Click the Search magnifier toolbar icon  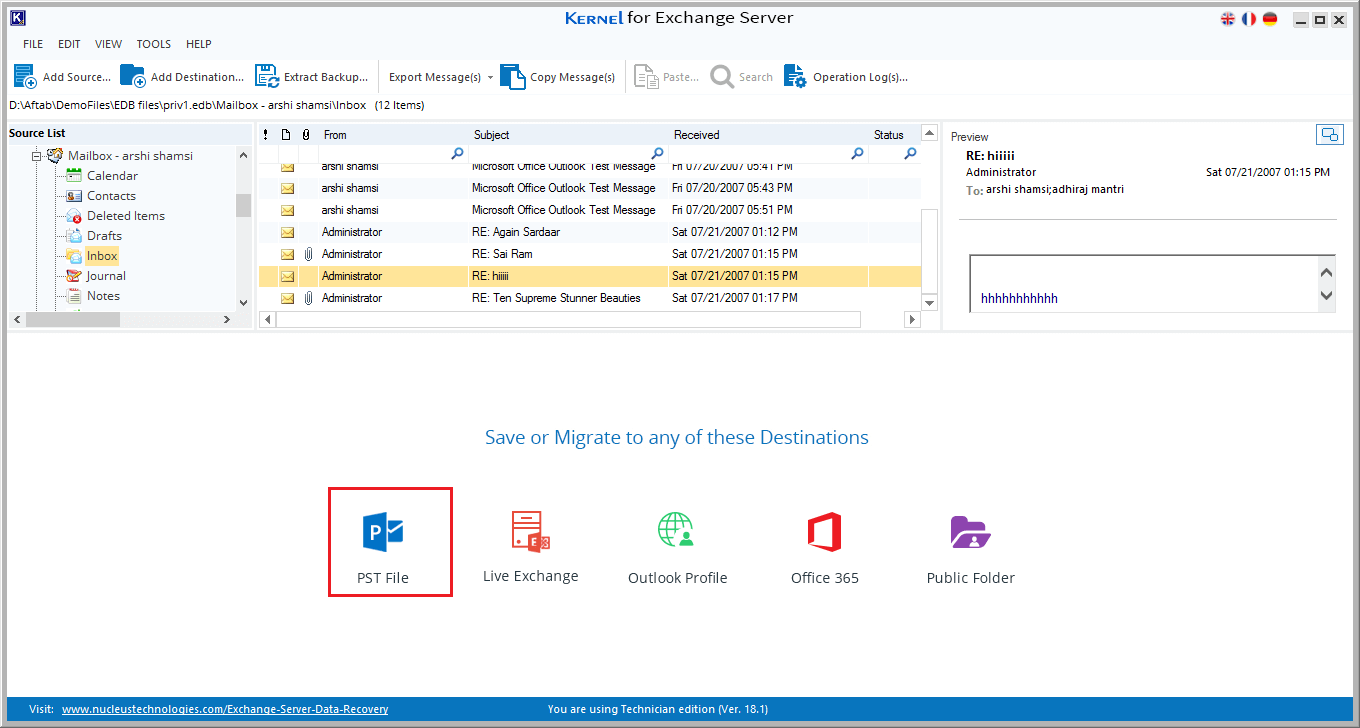pos(722,77)
